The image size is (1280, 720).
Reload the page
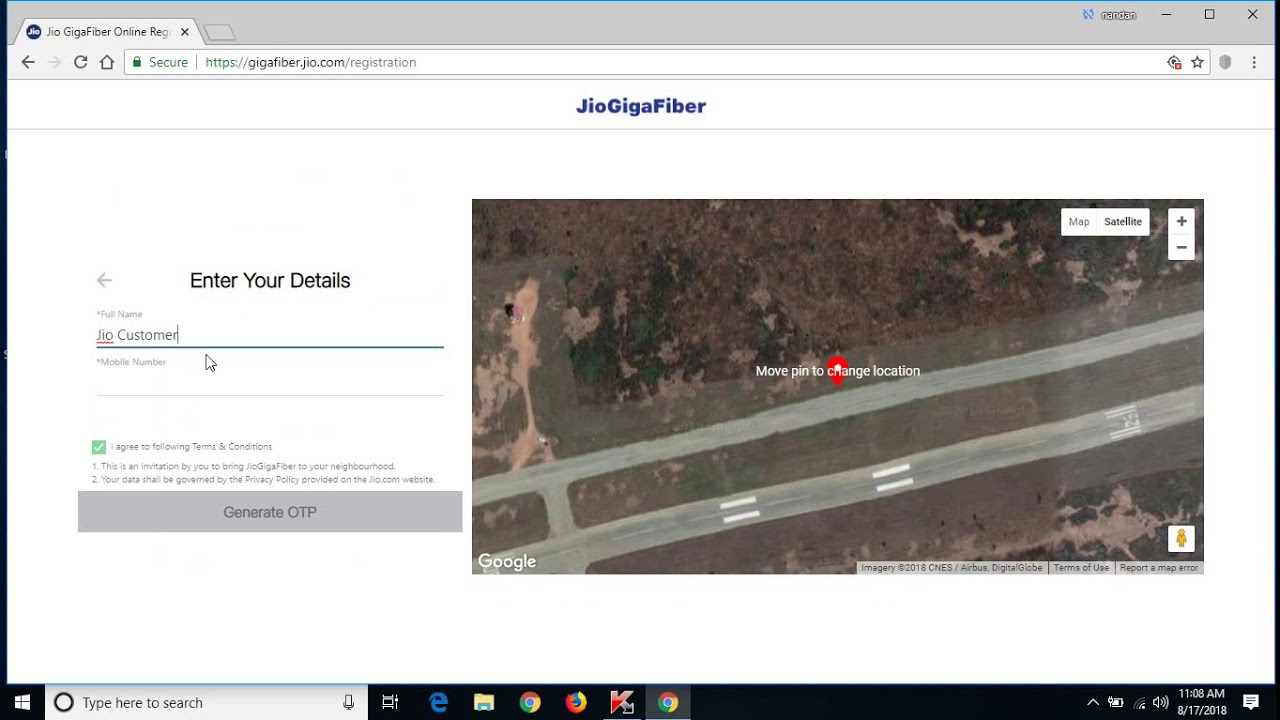[x=80, y=62]
